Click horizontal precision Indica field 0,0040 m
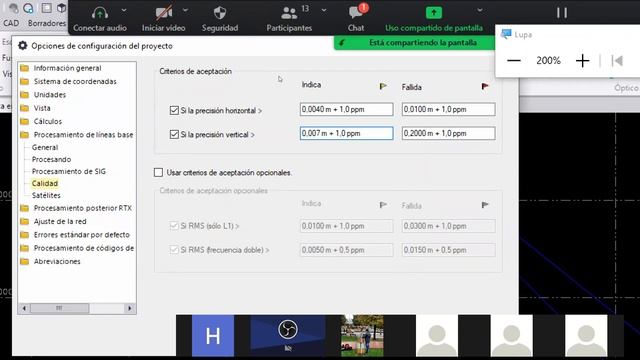 click(x=347, y=109)
